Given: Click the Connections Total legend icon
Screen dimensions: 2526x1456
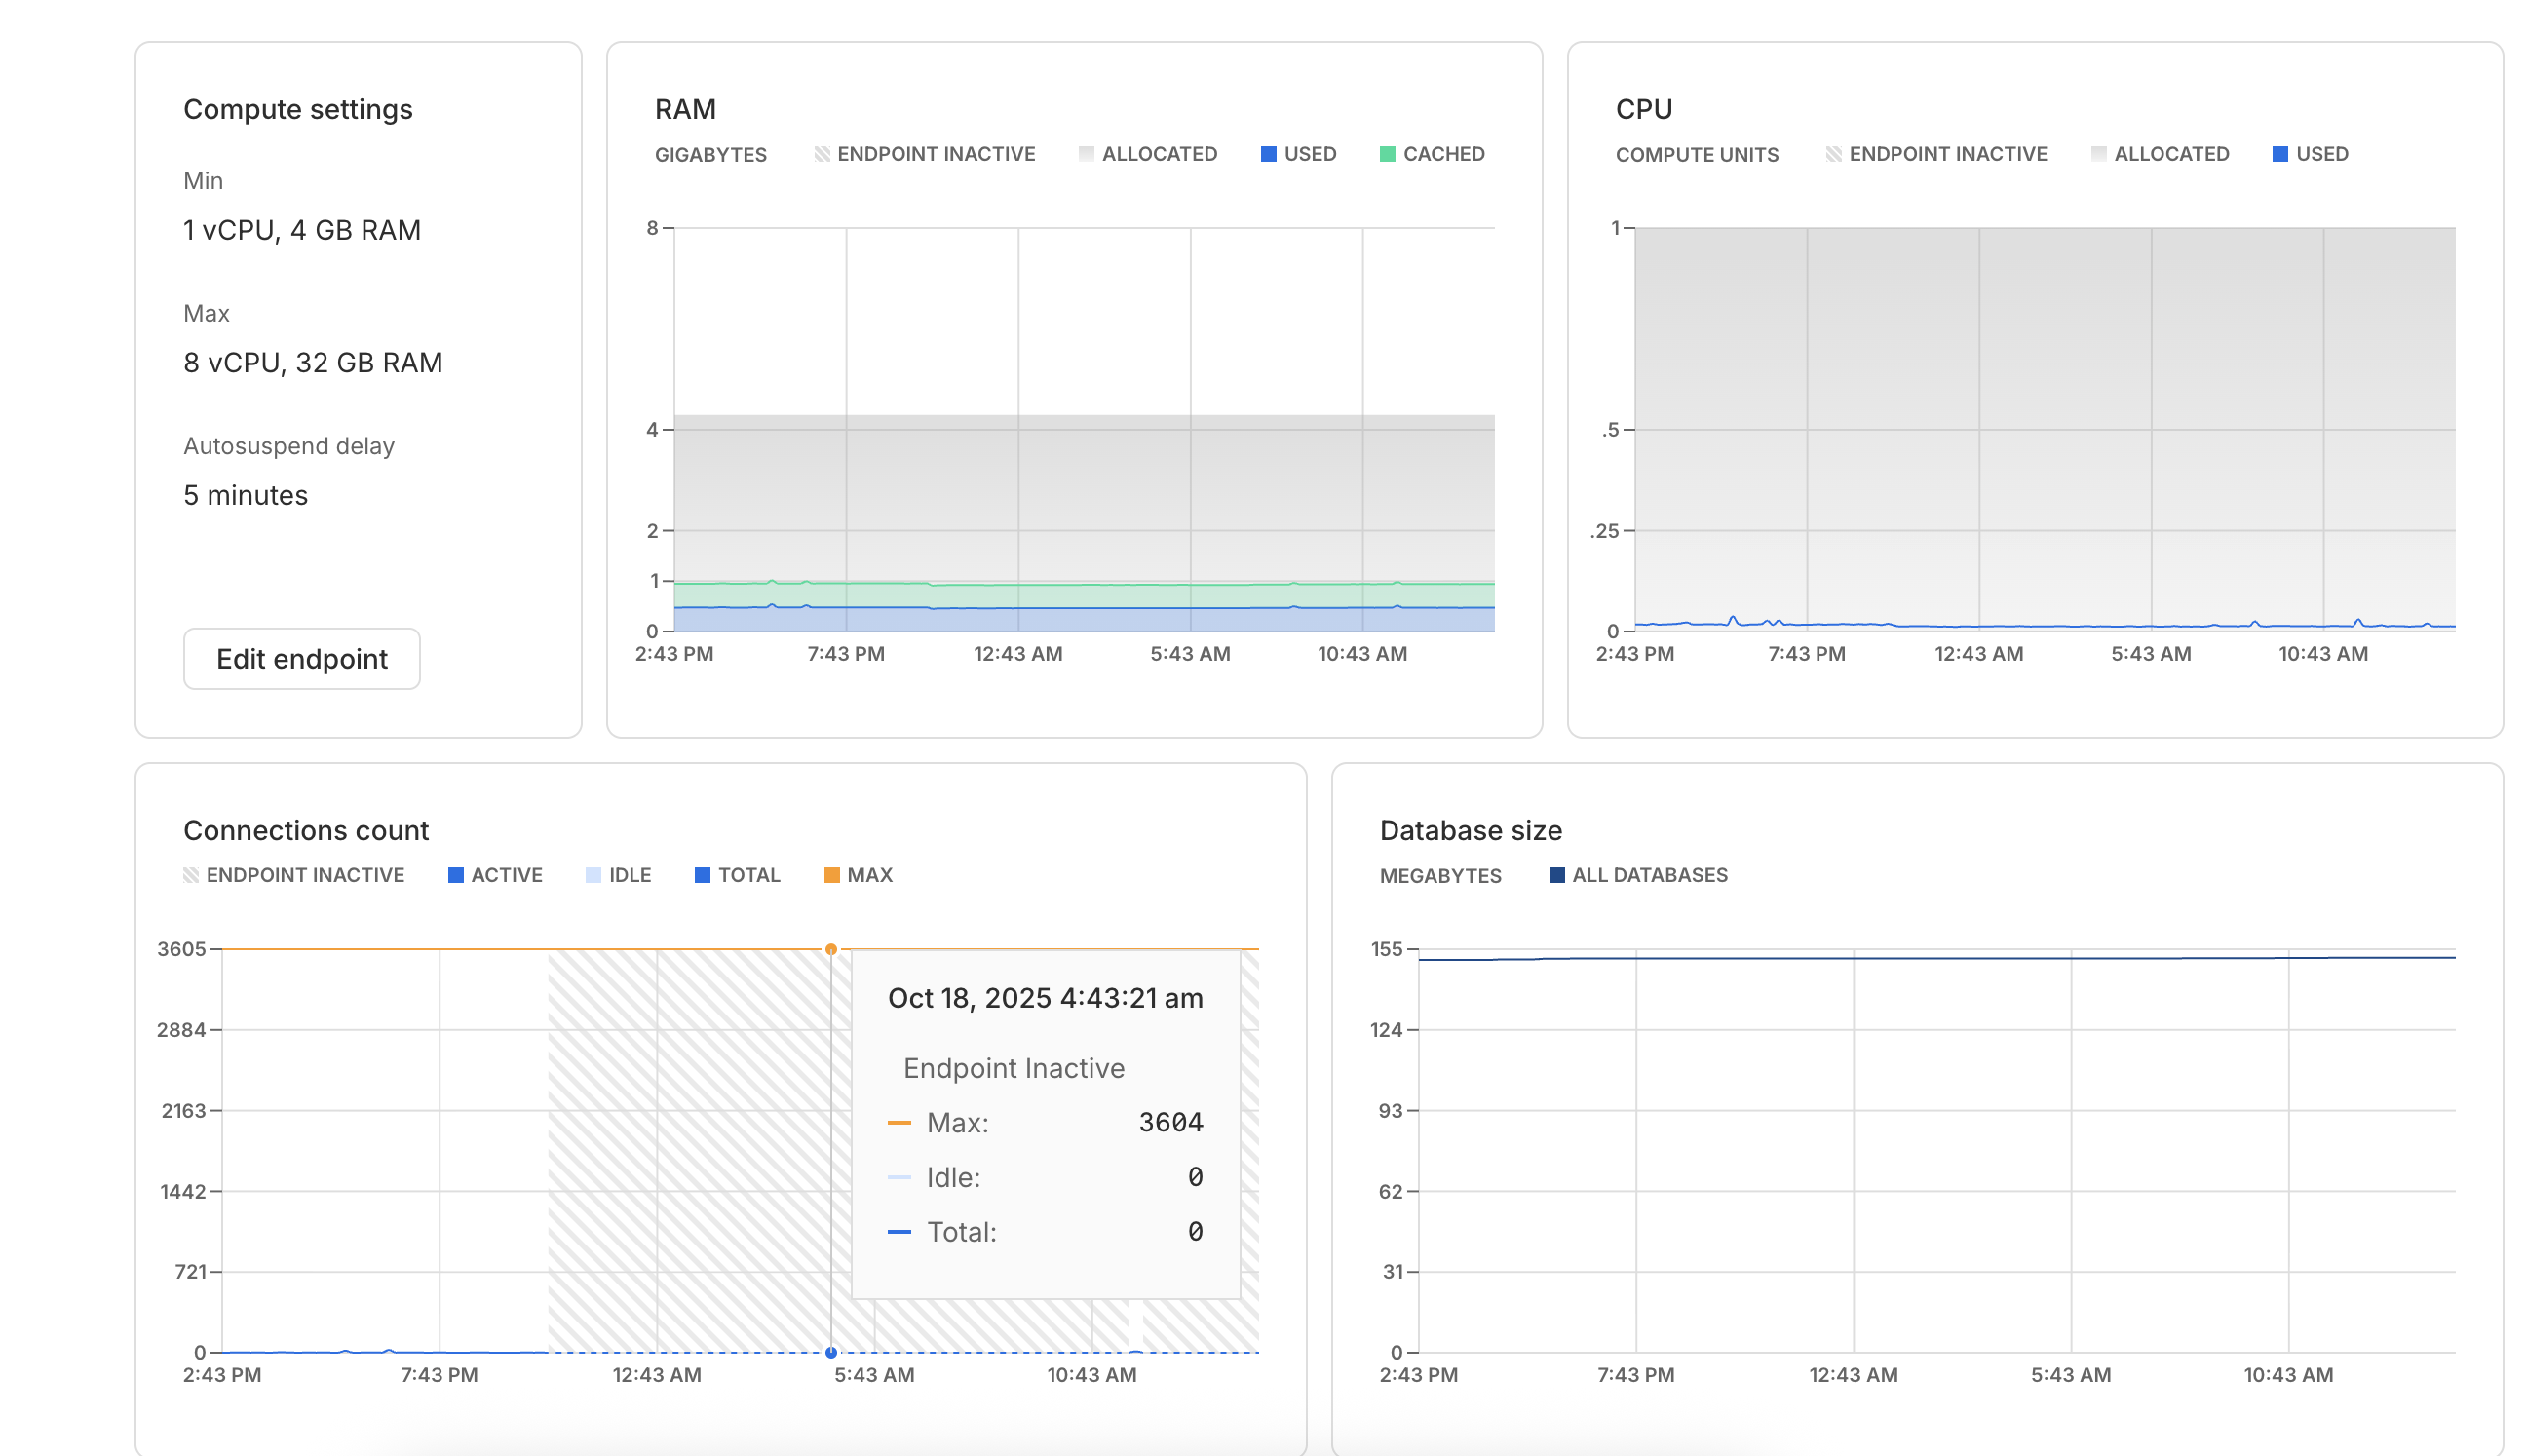Looking at the screenshot, I should tap(702, 875).
